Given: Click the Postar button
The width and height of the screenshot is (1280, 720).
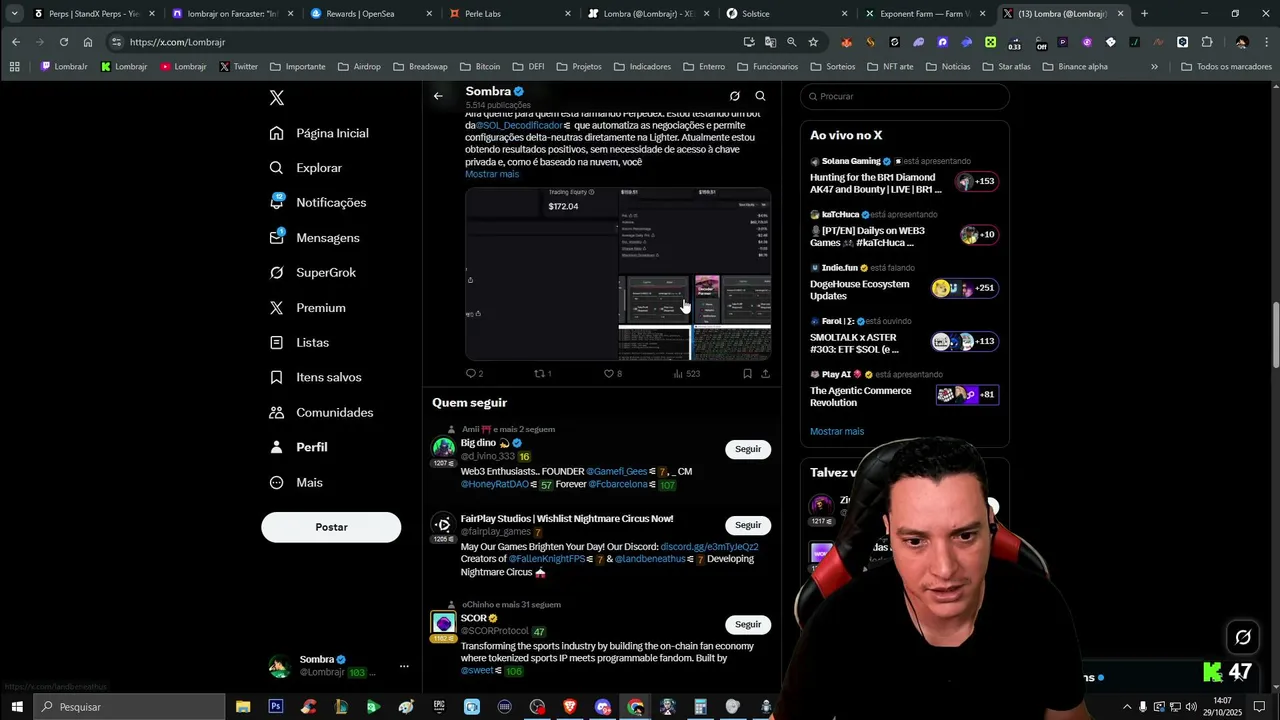Looking at the screenshot, I should coord(331,527).
